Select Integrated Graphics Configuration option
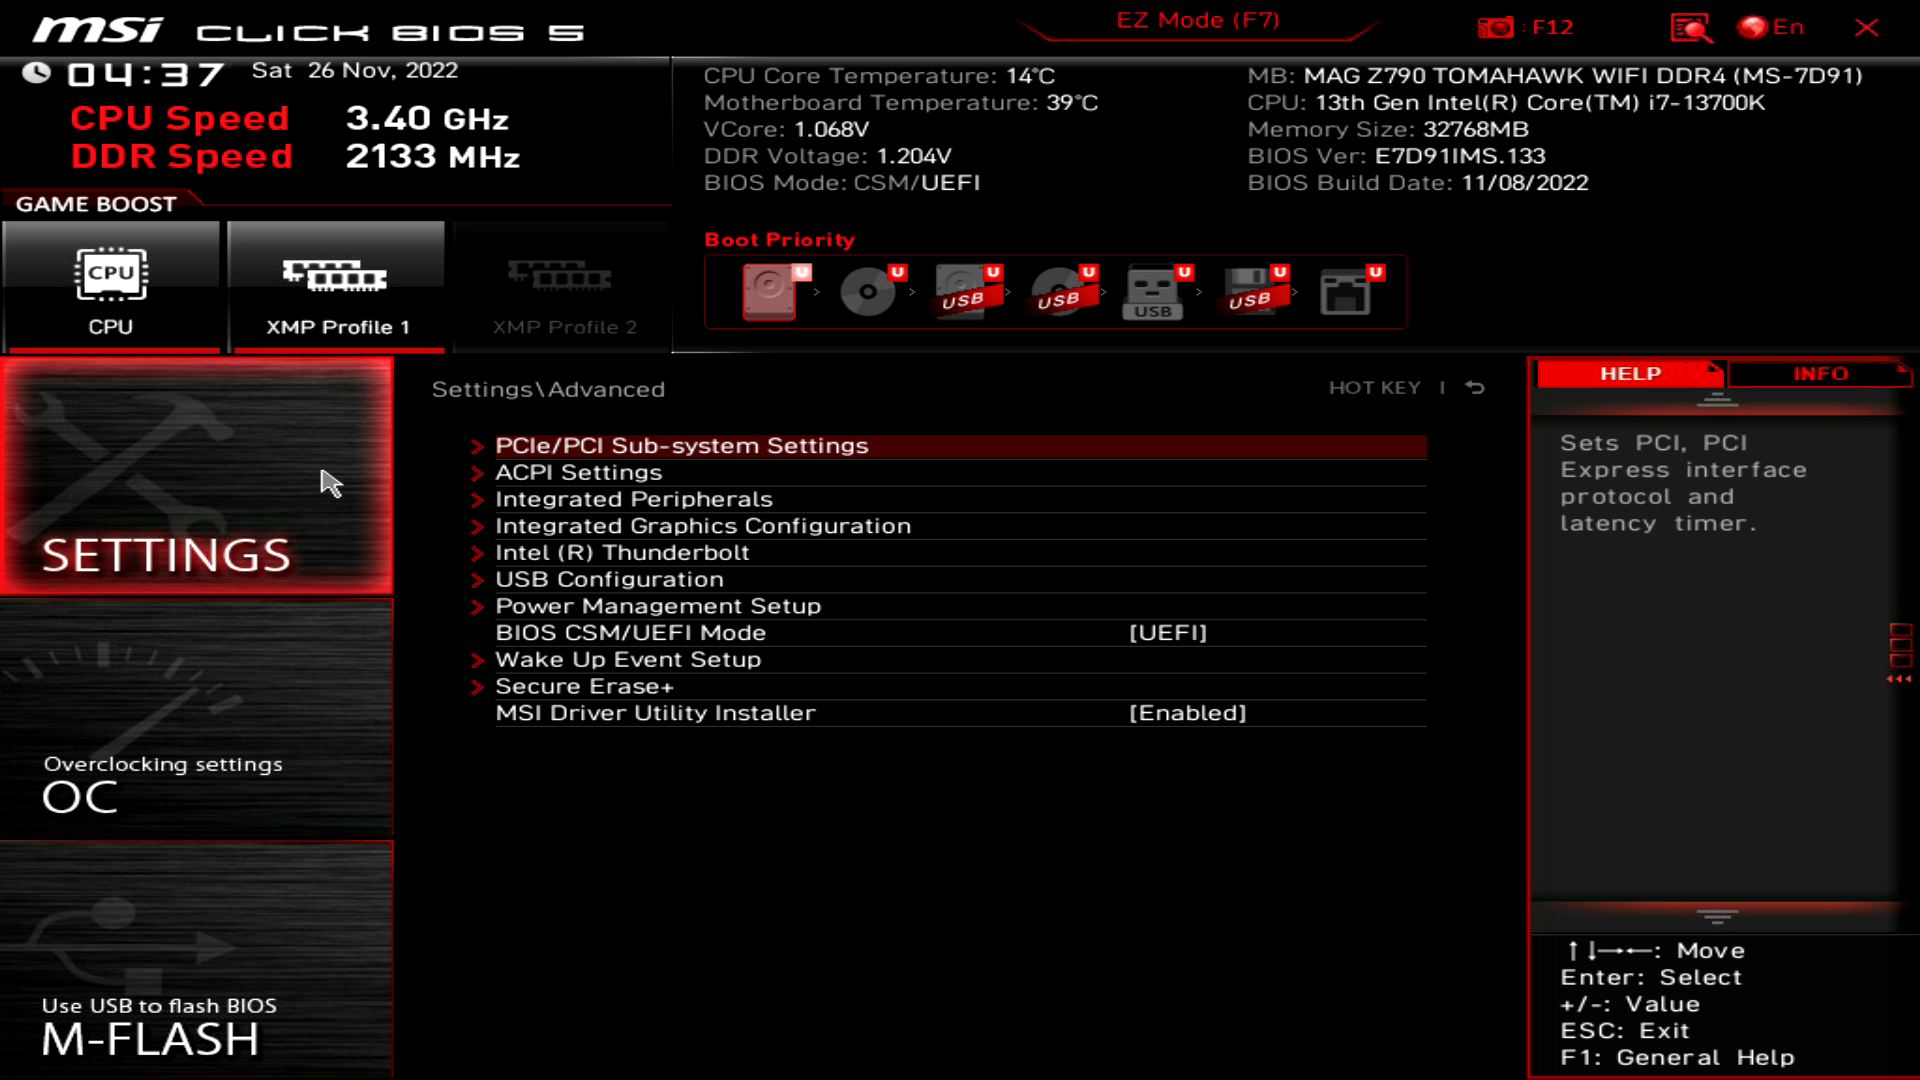Viewport: 1920px width, 1080px height. coord(703,525)
